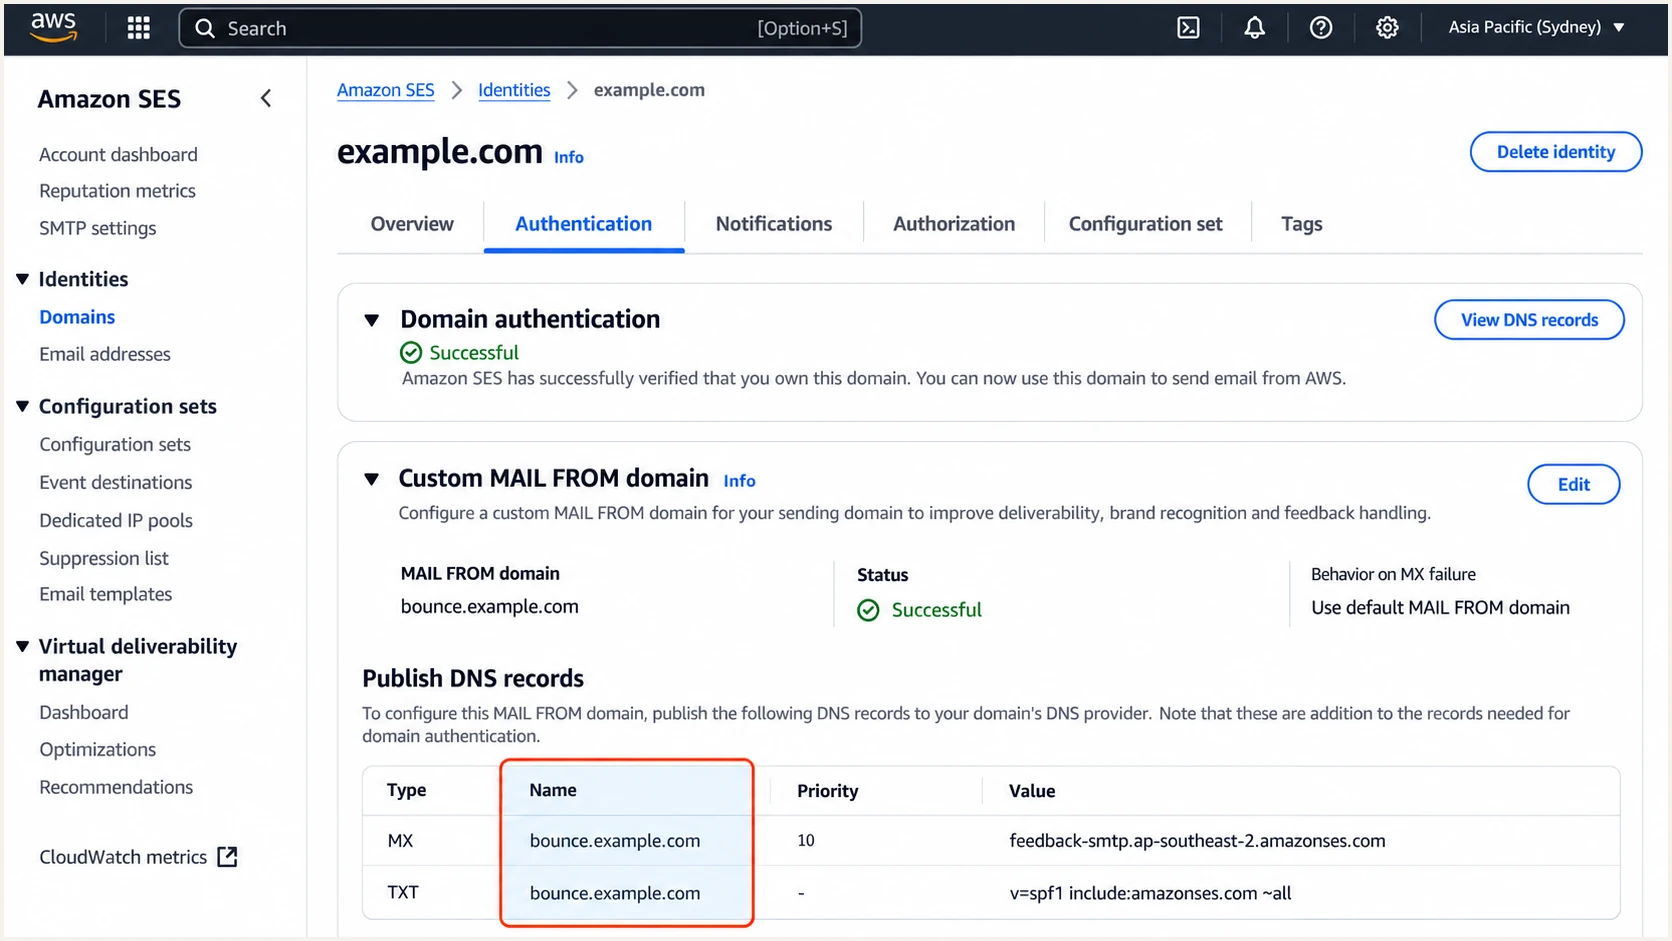Switch to the Tags tab

[1302, 224]
